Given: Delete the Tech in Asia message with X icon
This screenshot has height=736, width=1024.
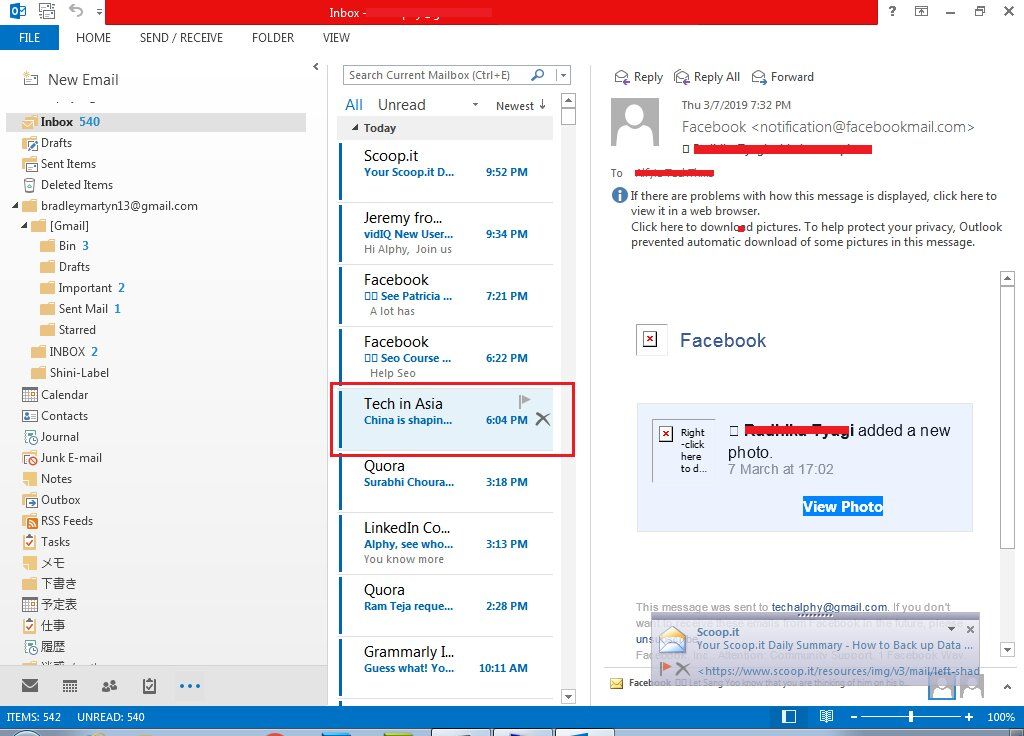Looking at the screenshot, I should (543, 419).
